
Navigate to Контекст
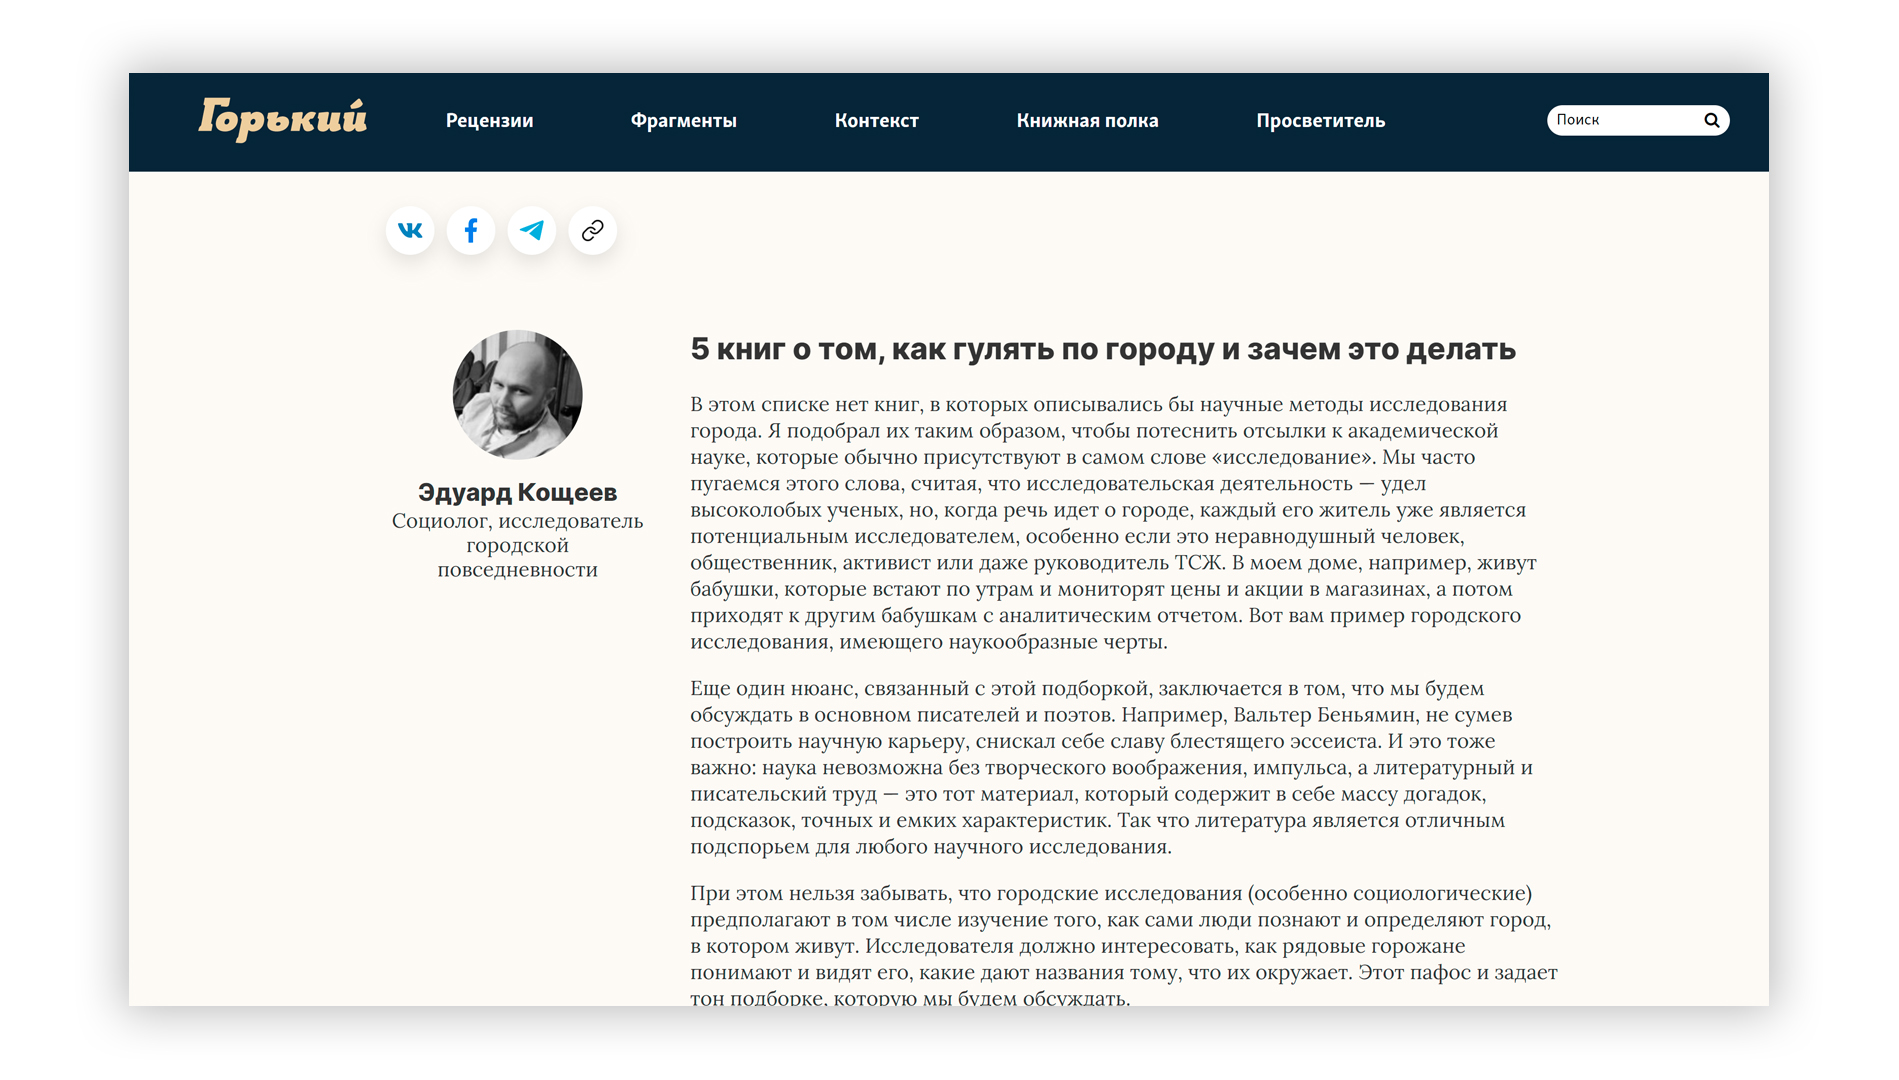876,121
